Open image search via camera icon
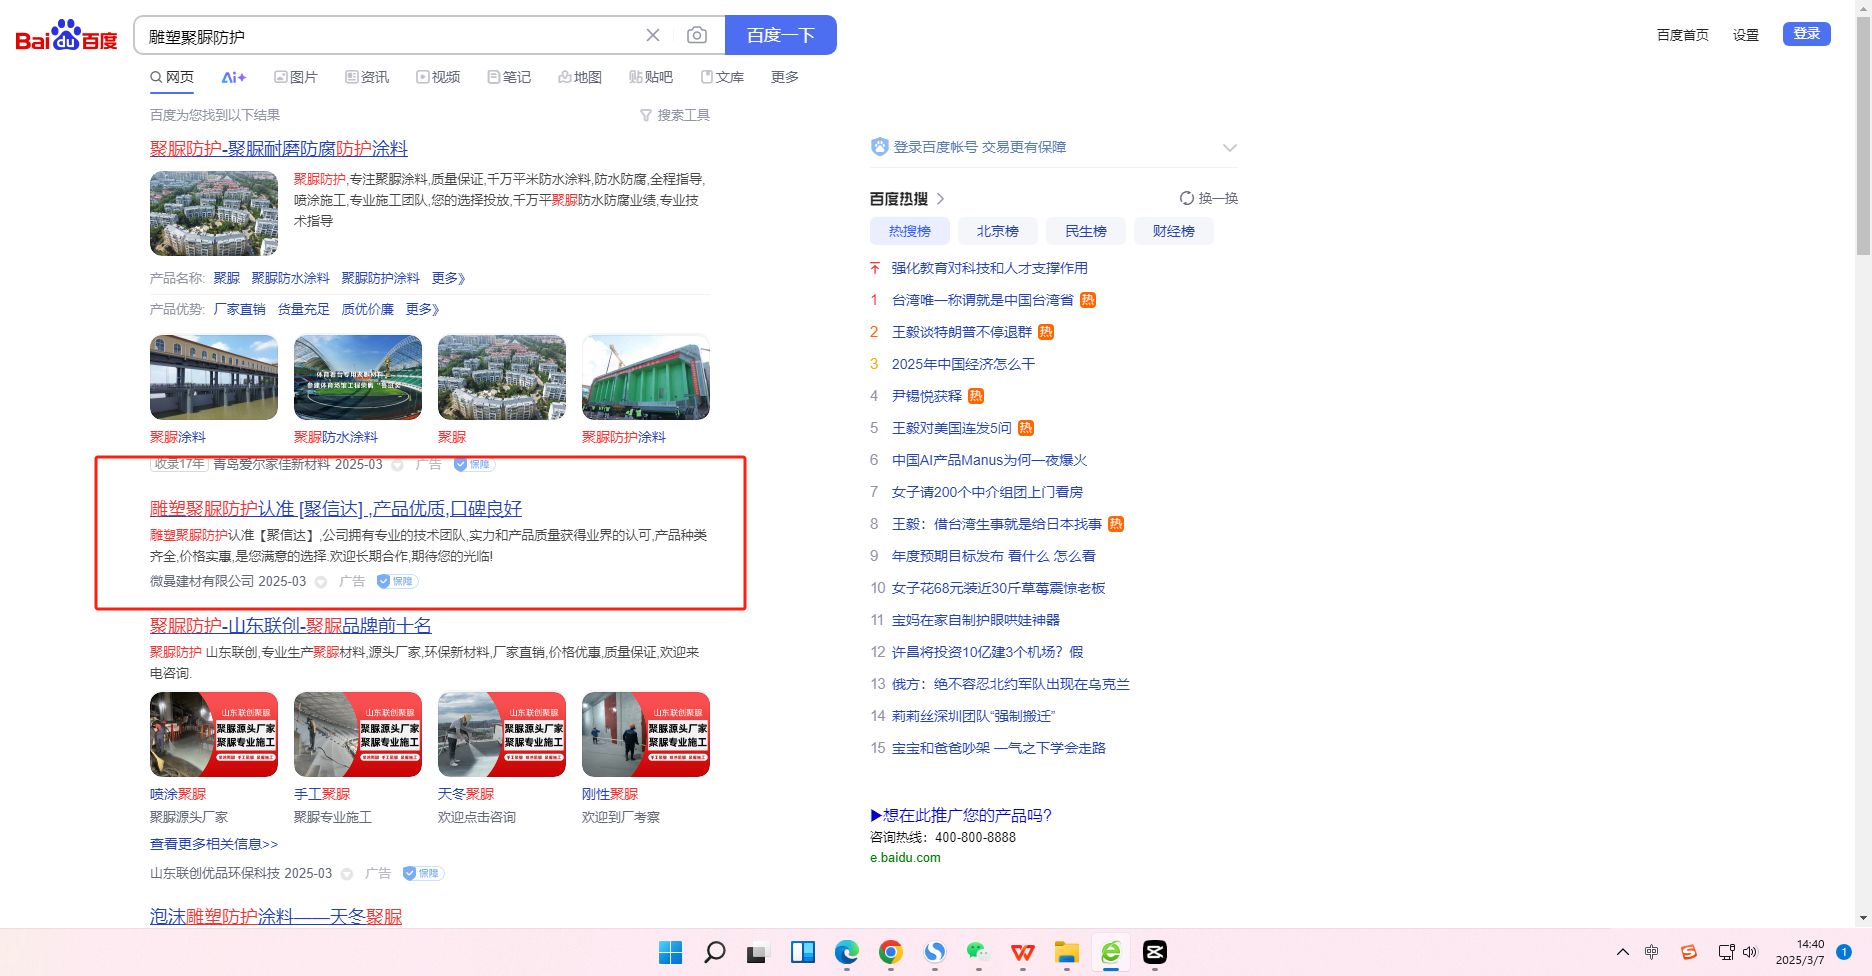1872x976 pixels. [697, 35]
